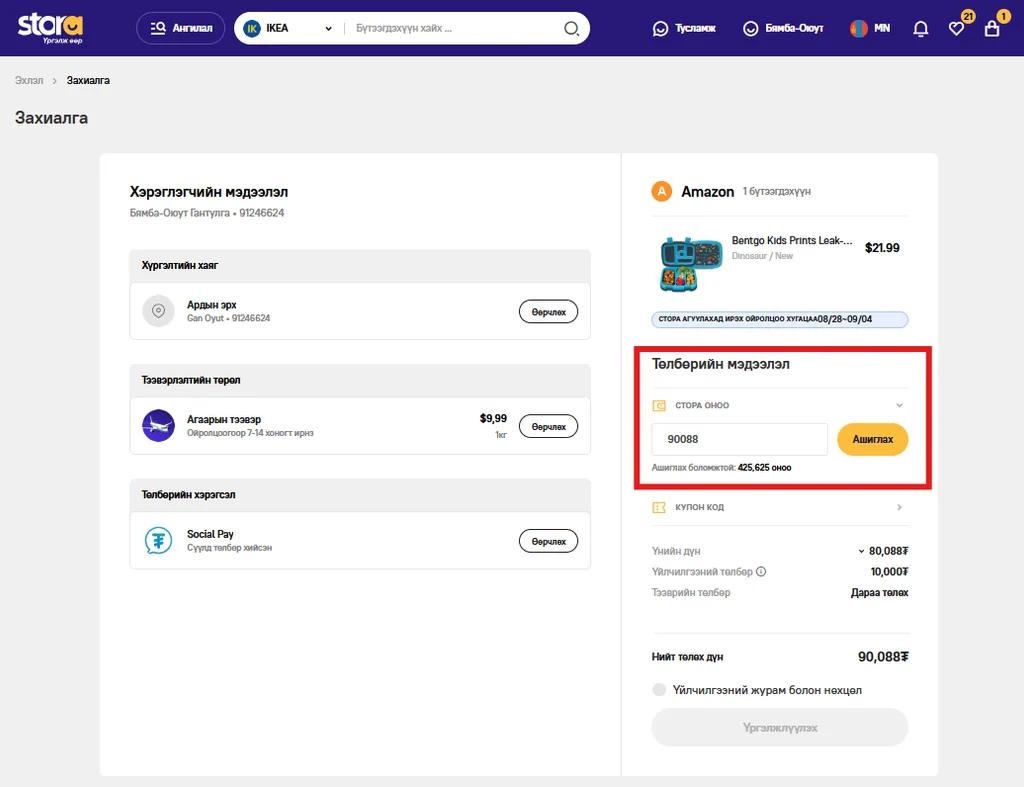Screen dimensions: 1024x787
Task: Click the 90,088₮ total amount
Action: tap(883, 657)
